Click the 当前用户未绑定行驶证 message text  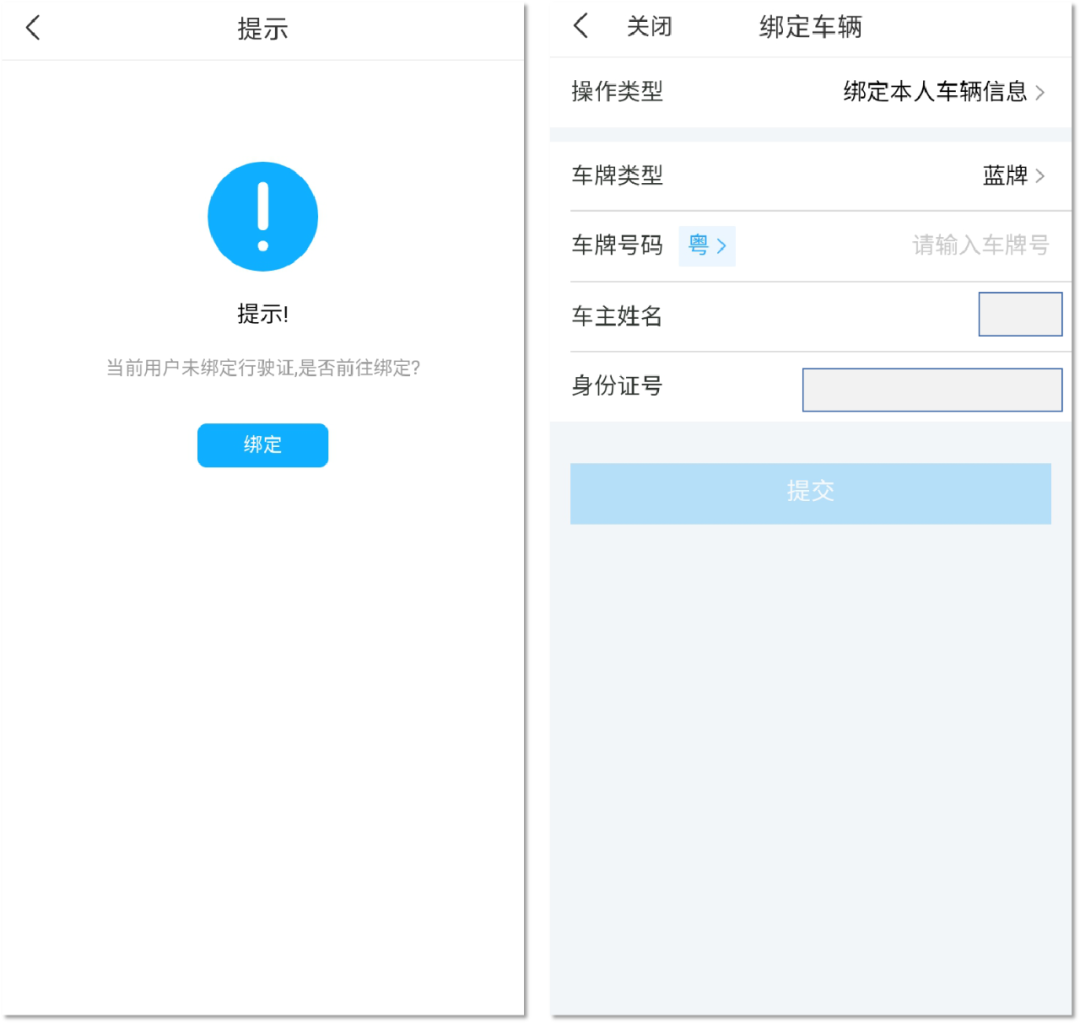point(262,368)
